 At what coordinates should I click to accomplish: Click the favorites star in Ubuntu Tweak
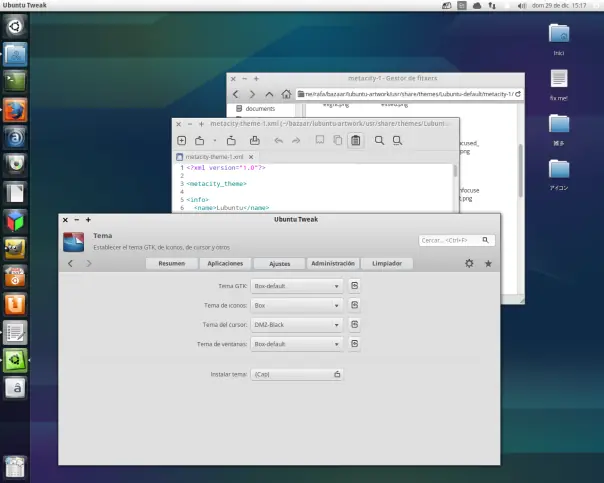coord(488,263)
